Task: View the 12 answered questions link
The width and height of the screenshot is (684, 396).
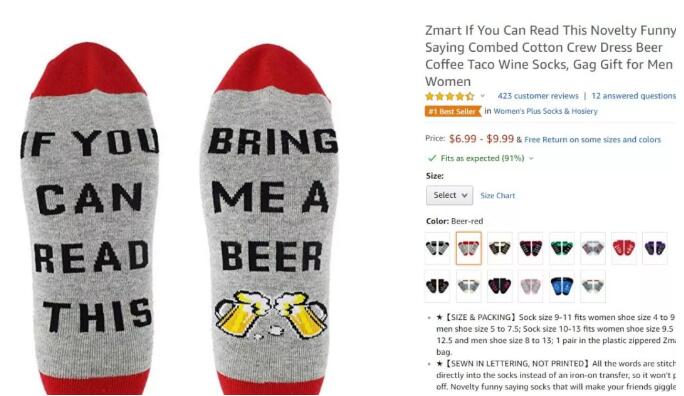Action: [633, 96]
